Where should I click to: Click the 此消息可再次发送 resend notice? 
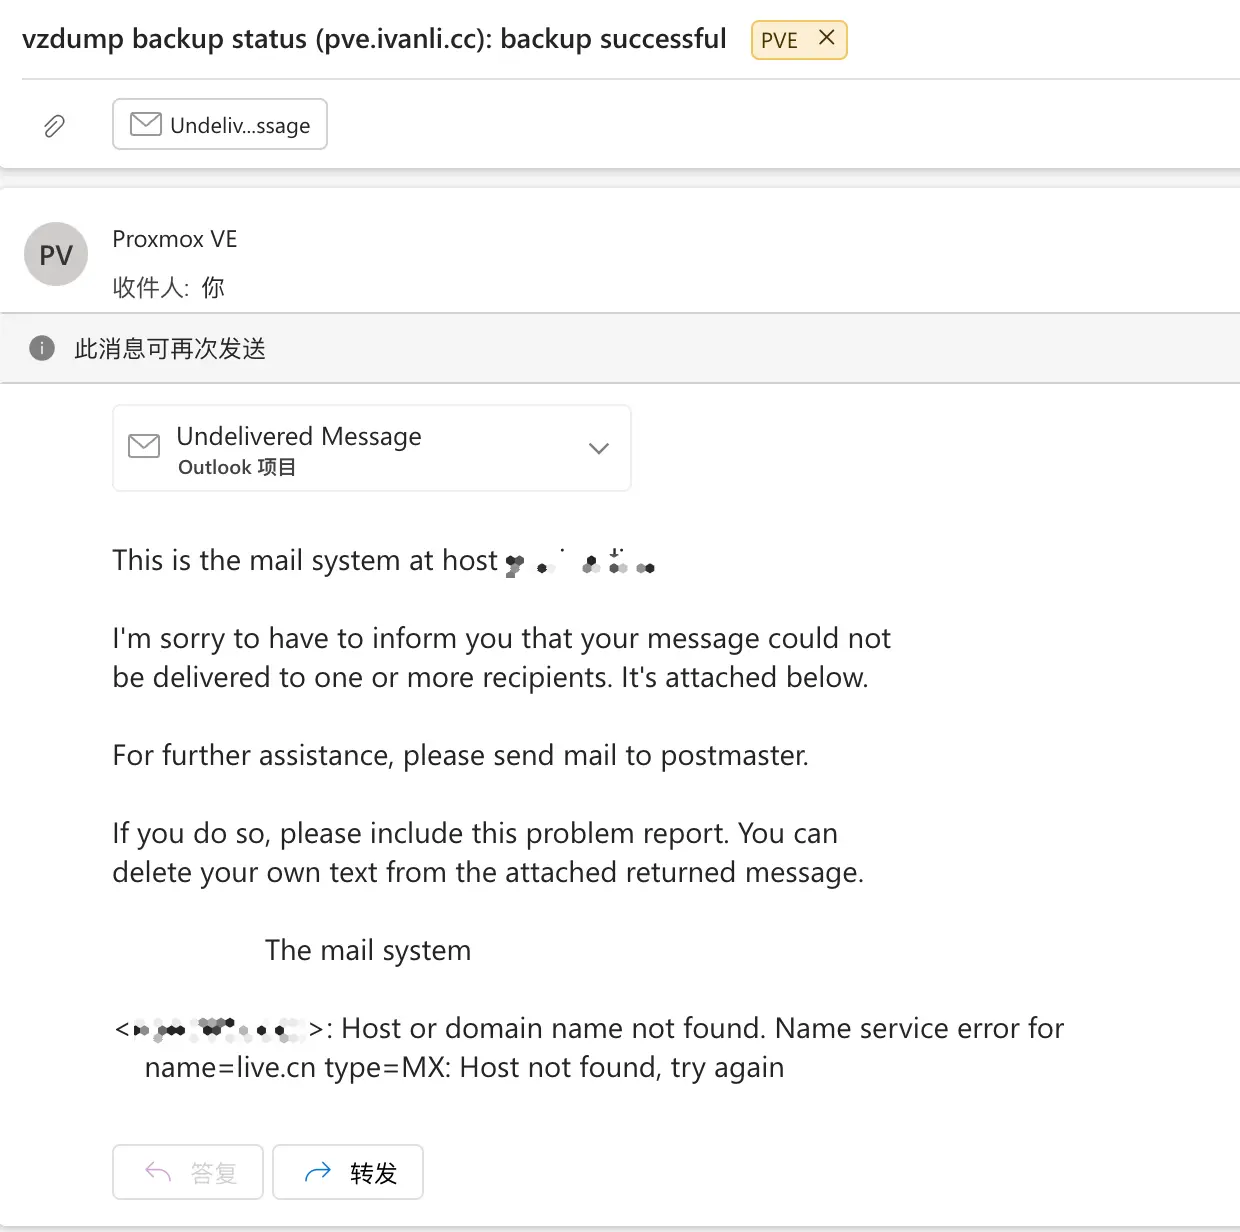click(170, 348)
